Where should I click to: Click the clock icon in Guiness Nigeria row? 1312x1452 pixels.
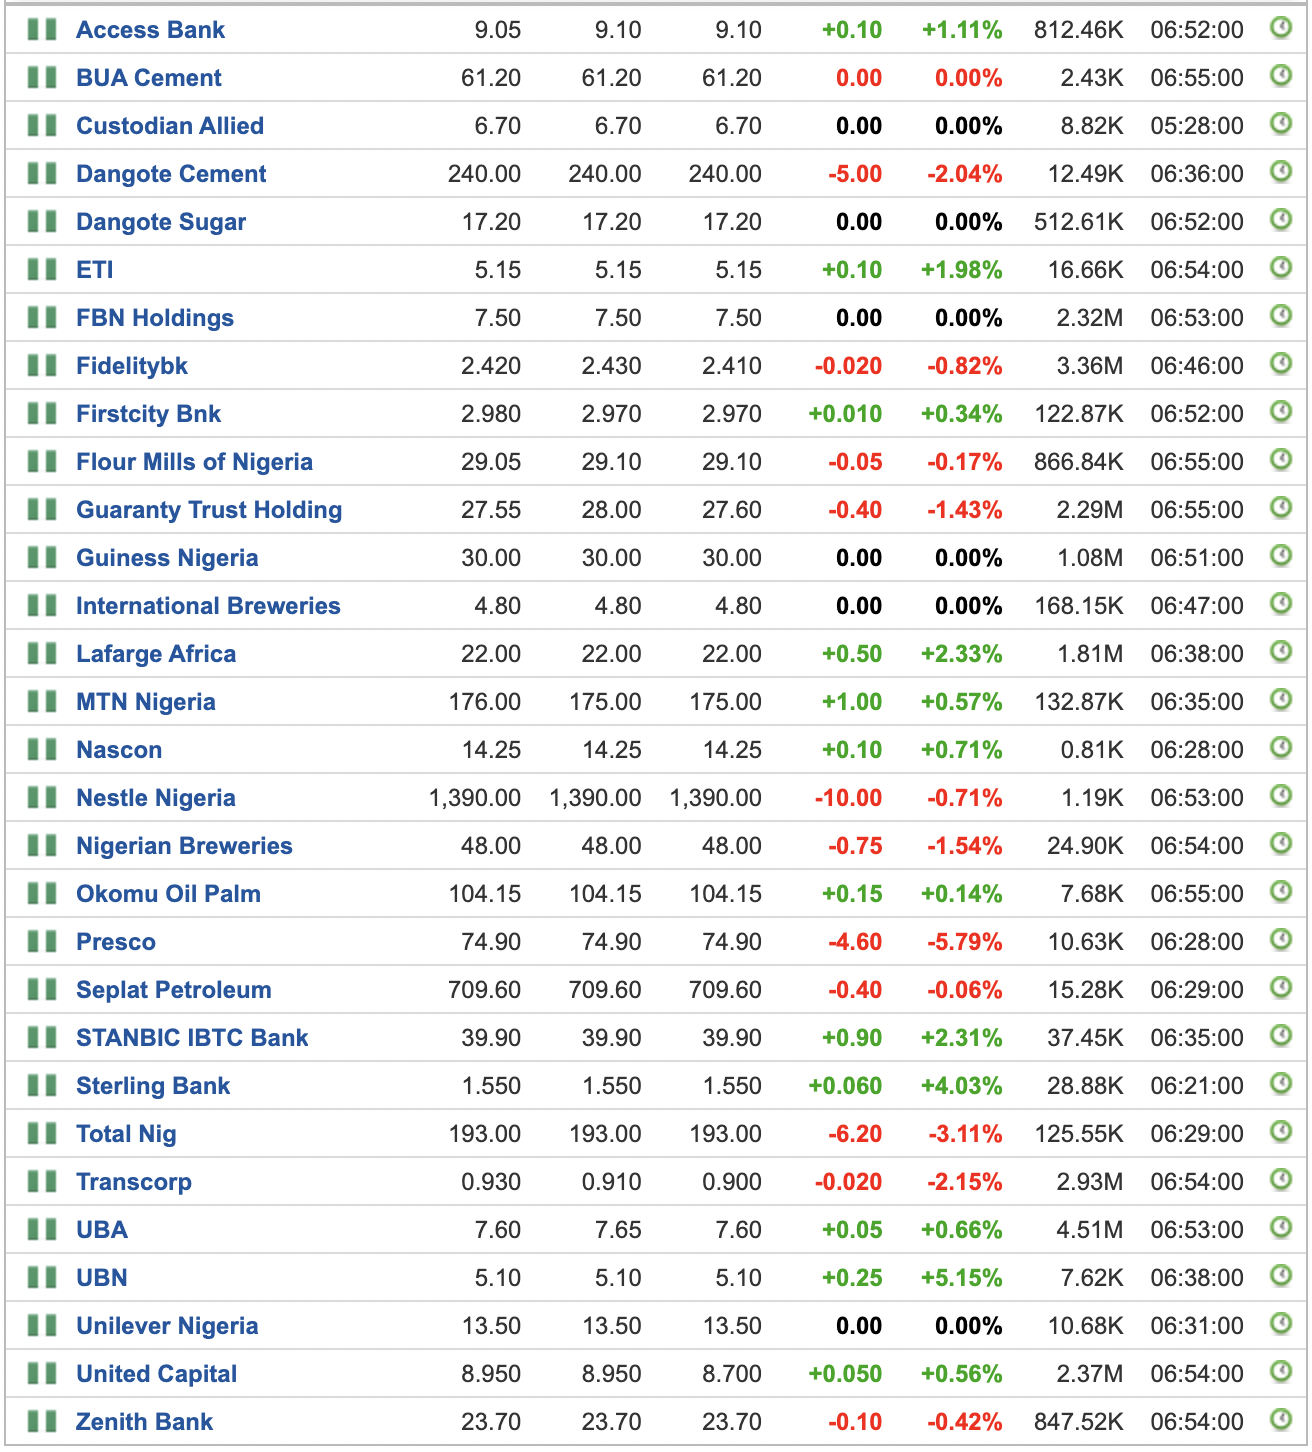pyautogui.click(x=1281, y=556)
